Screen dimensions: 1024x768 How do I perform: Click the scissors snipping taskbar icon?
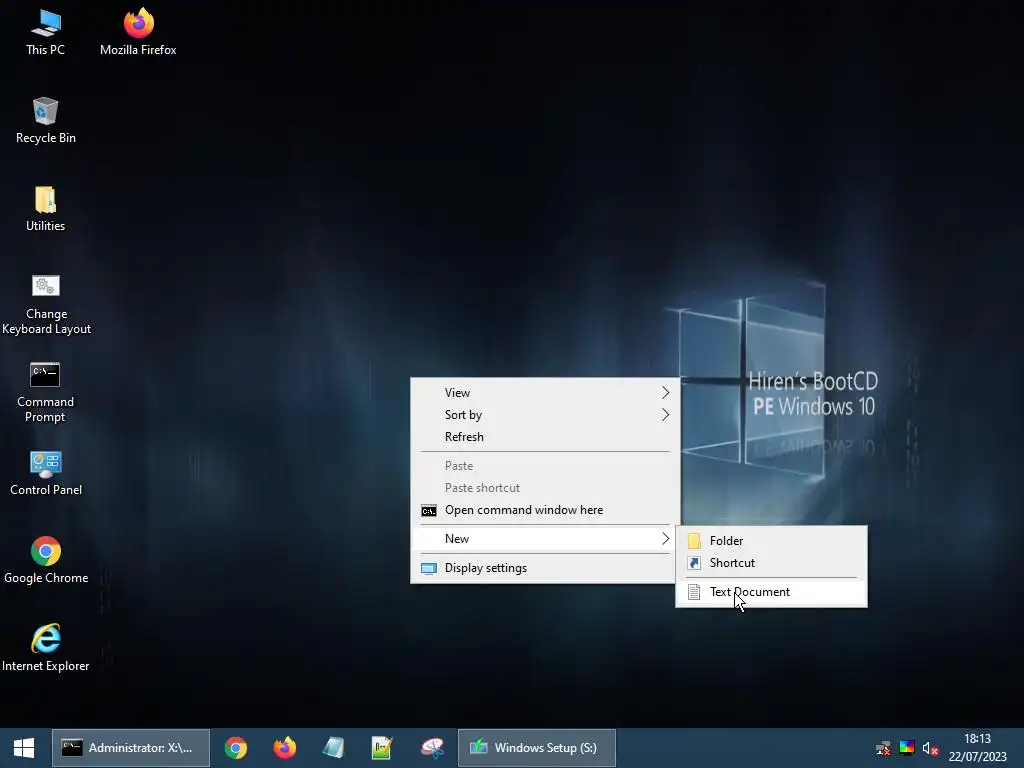pos(432,748)
